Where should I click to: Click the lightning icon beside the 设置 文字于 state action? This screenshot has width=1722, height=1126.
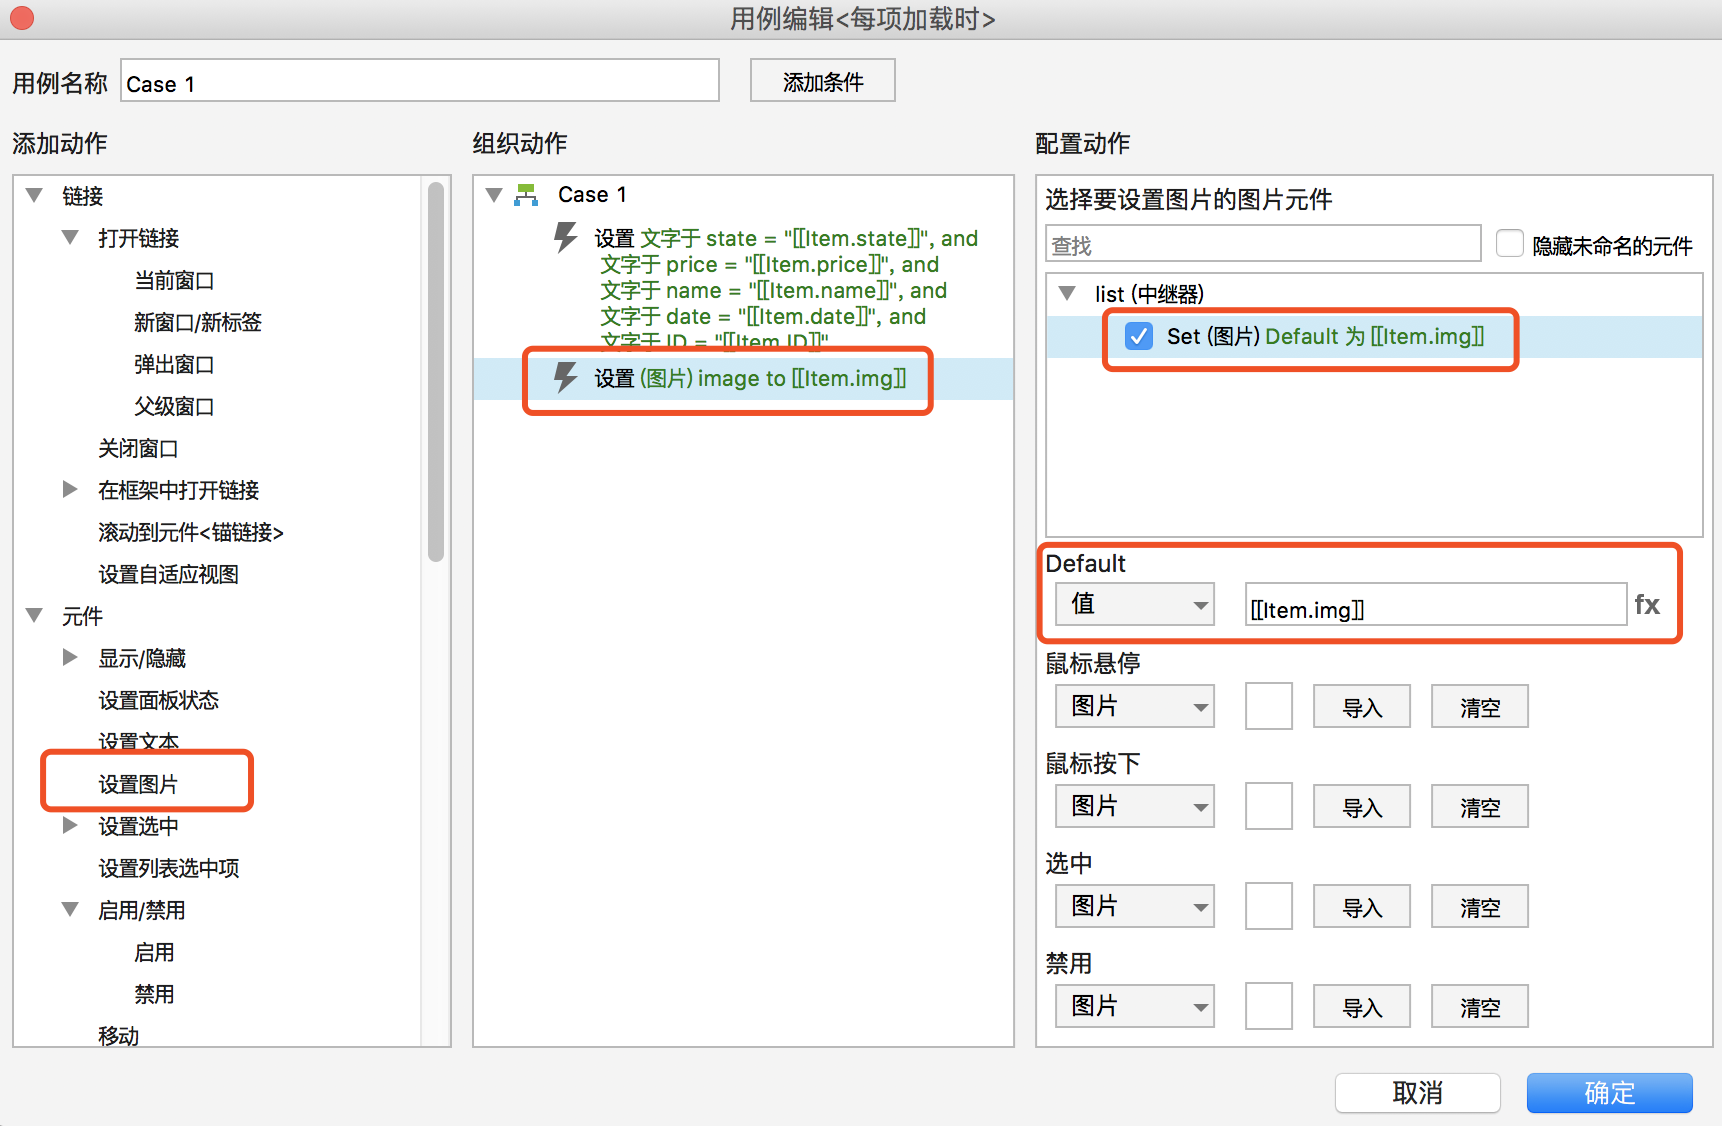pos(566,237)
